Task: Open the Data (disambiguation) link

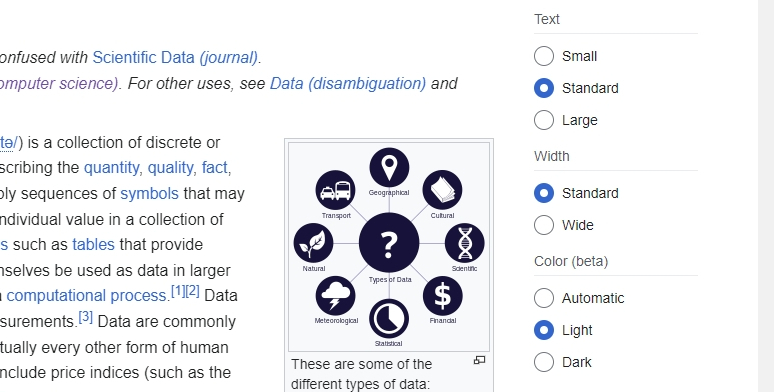Action: pyautogui.click(x=348, y=83)
